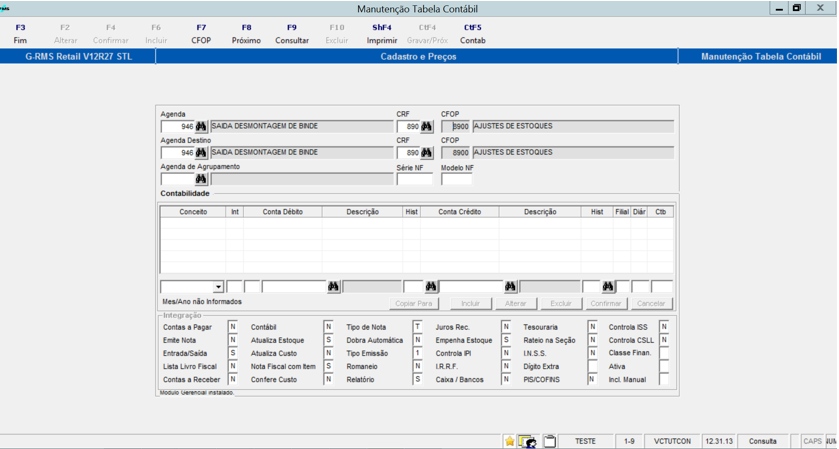The width and height of the screenshot is (839, 449).
Task: Click the Conta Crédito column header
Action: coord(460,212)
